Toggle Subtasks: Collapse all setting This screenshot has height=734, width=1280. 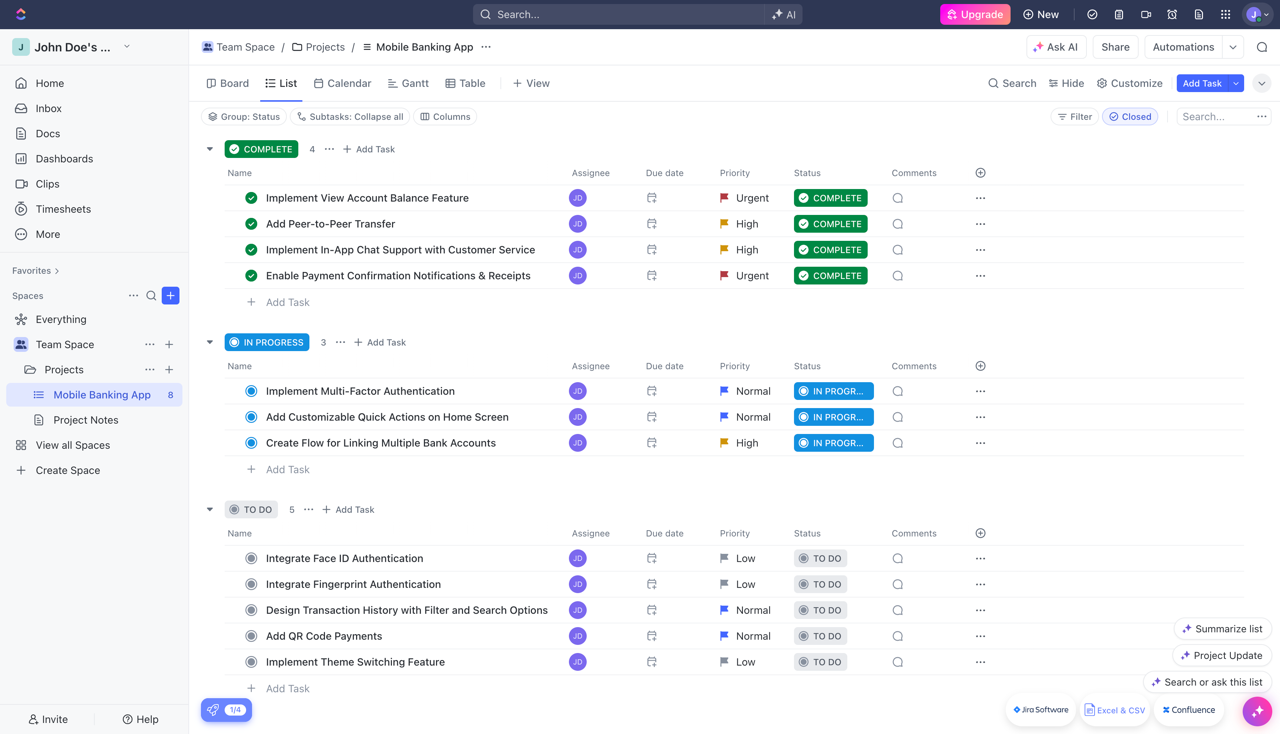pos(350,116)
